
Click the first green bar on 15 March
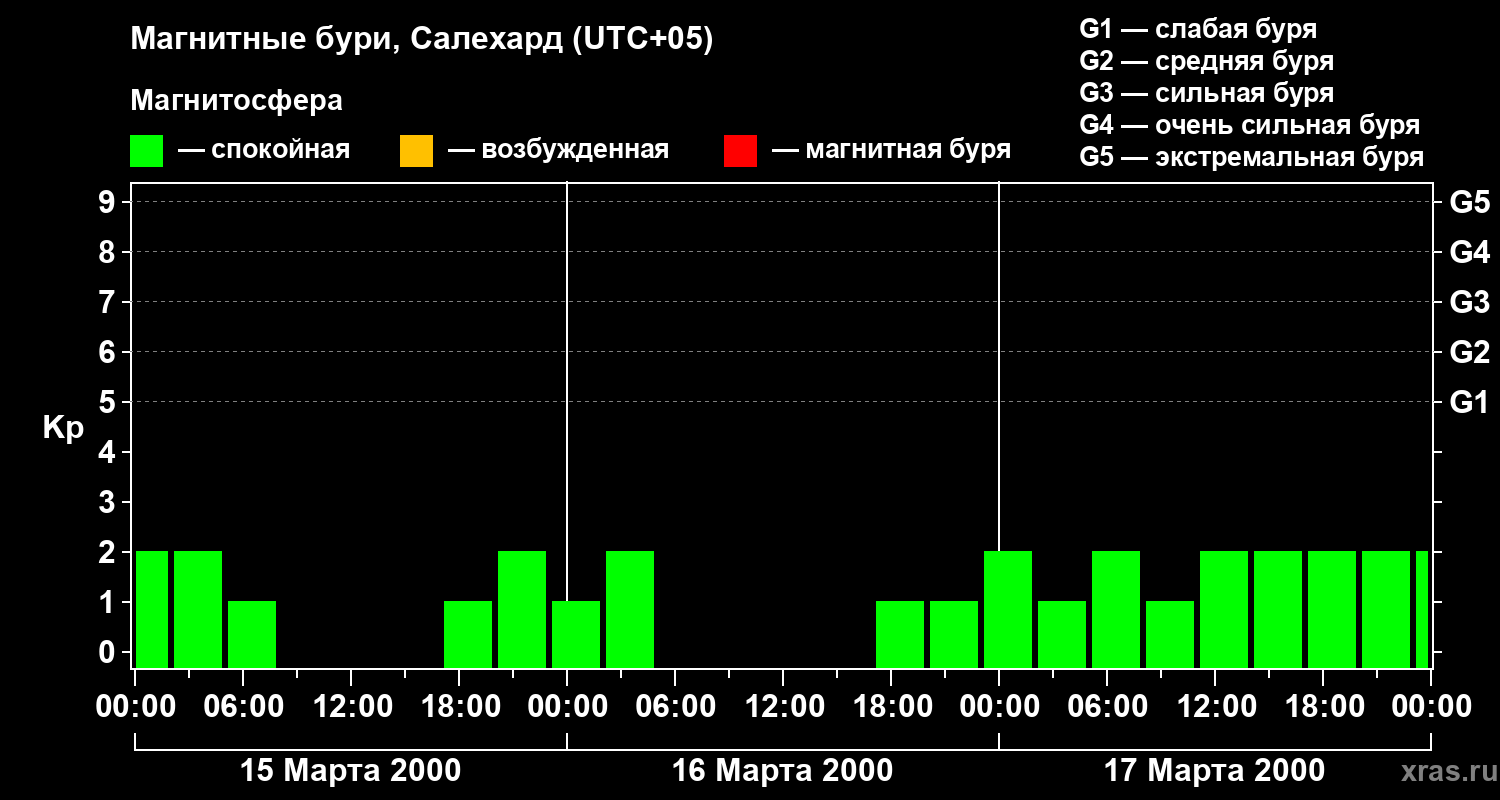[x=152, y=609]
